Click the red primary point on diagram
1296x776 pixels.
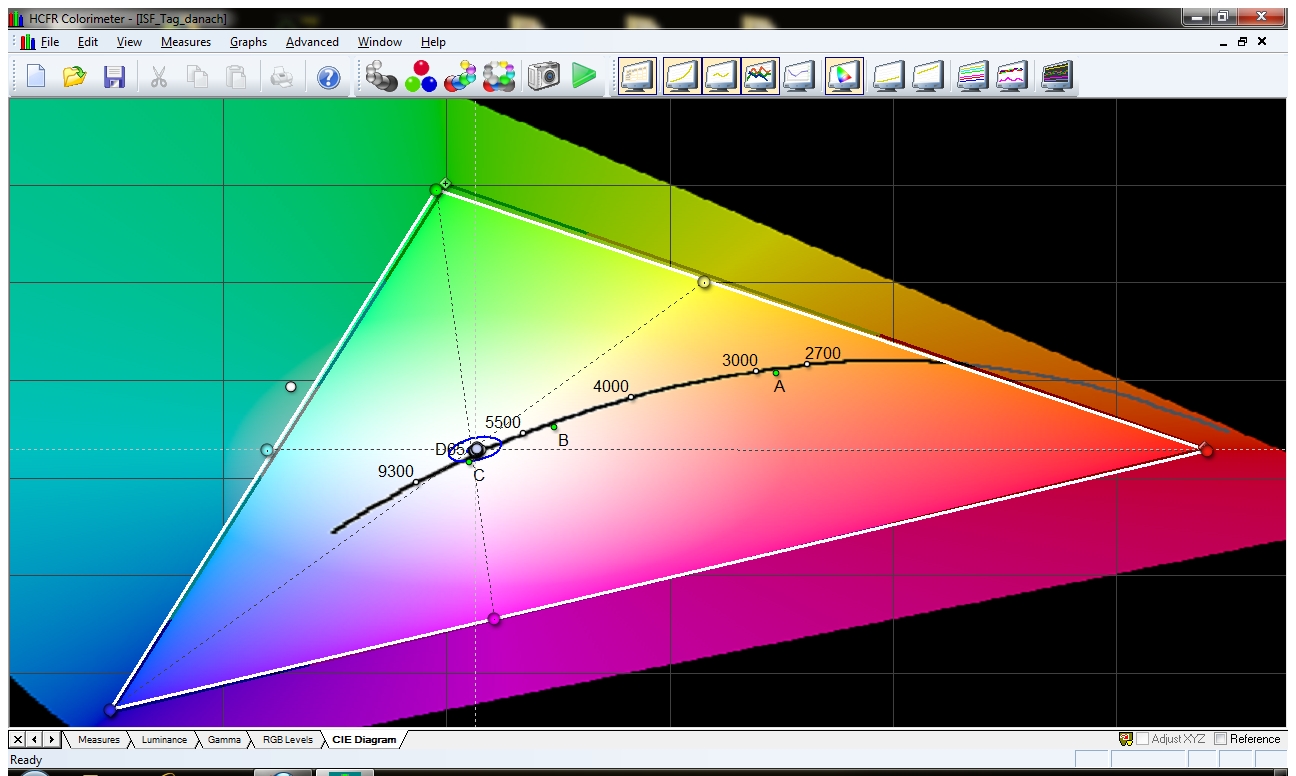[x=1207, y=451]
